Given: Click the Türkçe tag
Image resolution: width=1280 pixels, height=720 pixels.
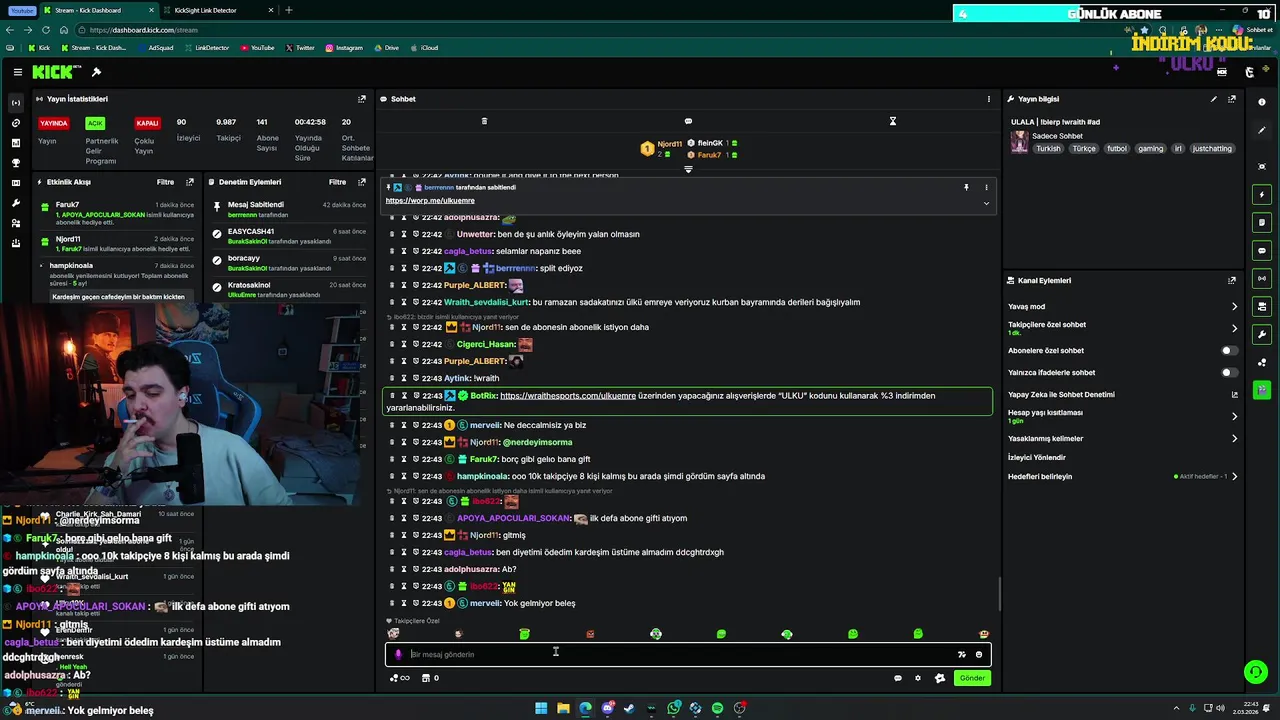Looking at the screenshot, I should point(1084,149).
